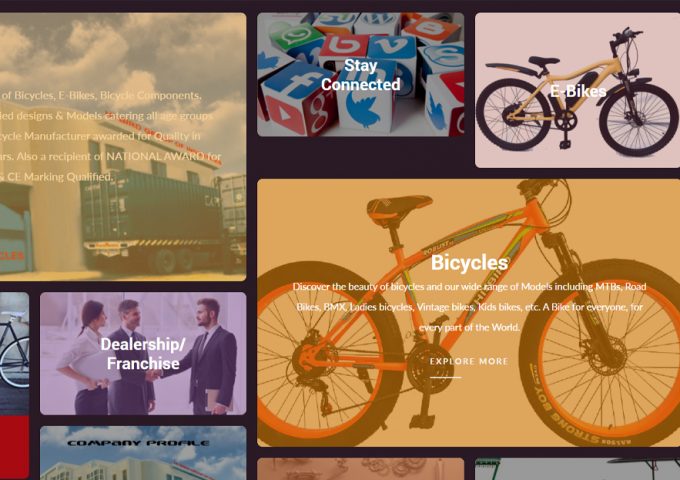Screen dimensions: 680x480
Task: Click the about tile with container truck
Action: coord(123,147)
